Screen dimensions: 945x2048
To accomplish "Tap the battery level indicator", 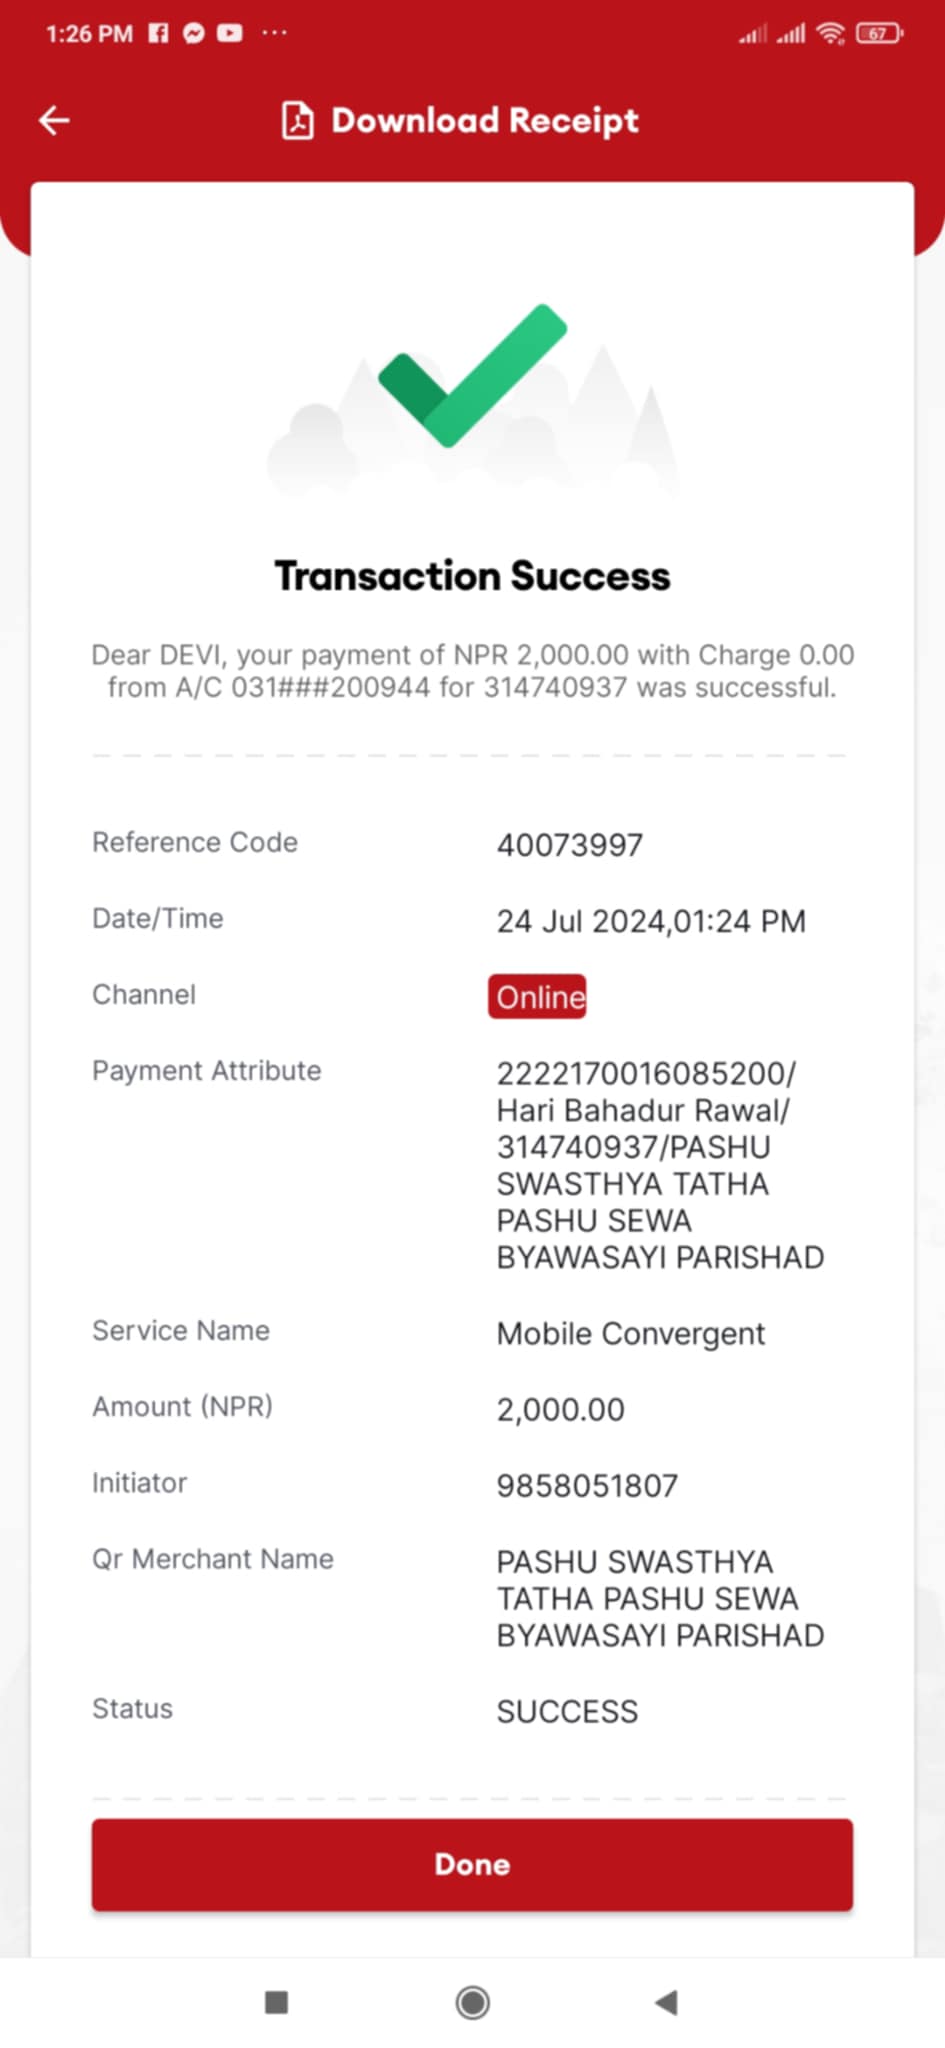I will pos(879,34).
